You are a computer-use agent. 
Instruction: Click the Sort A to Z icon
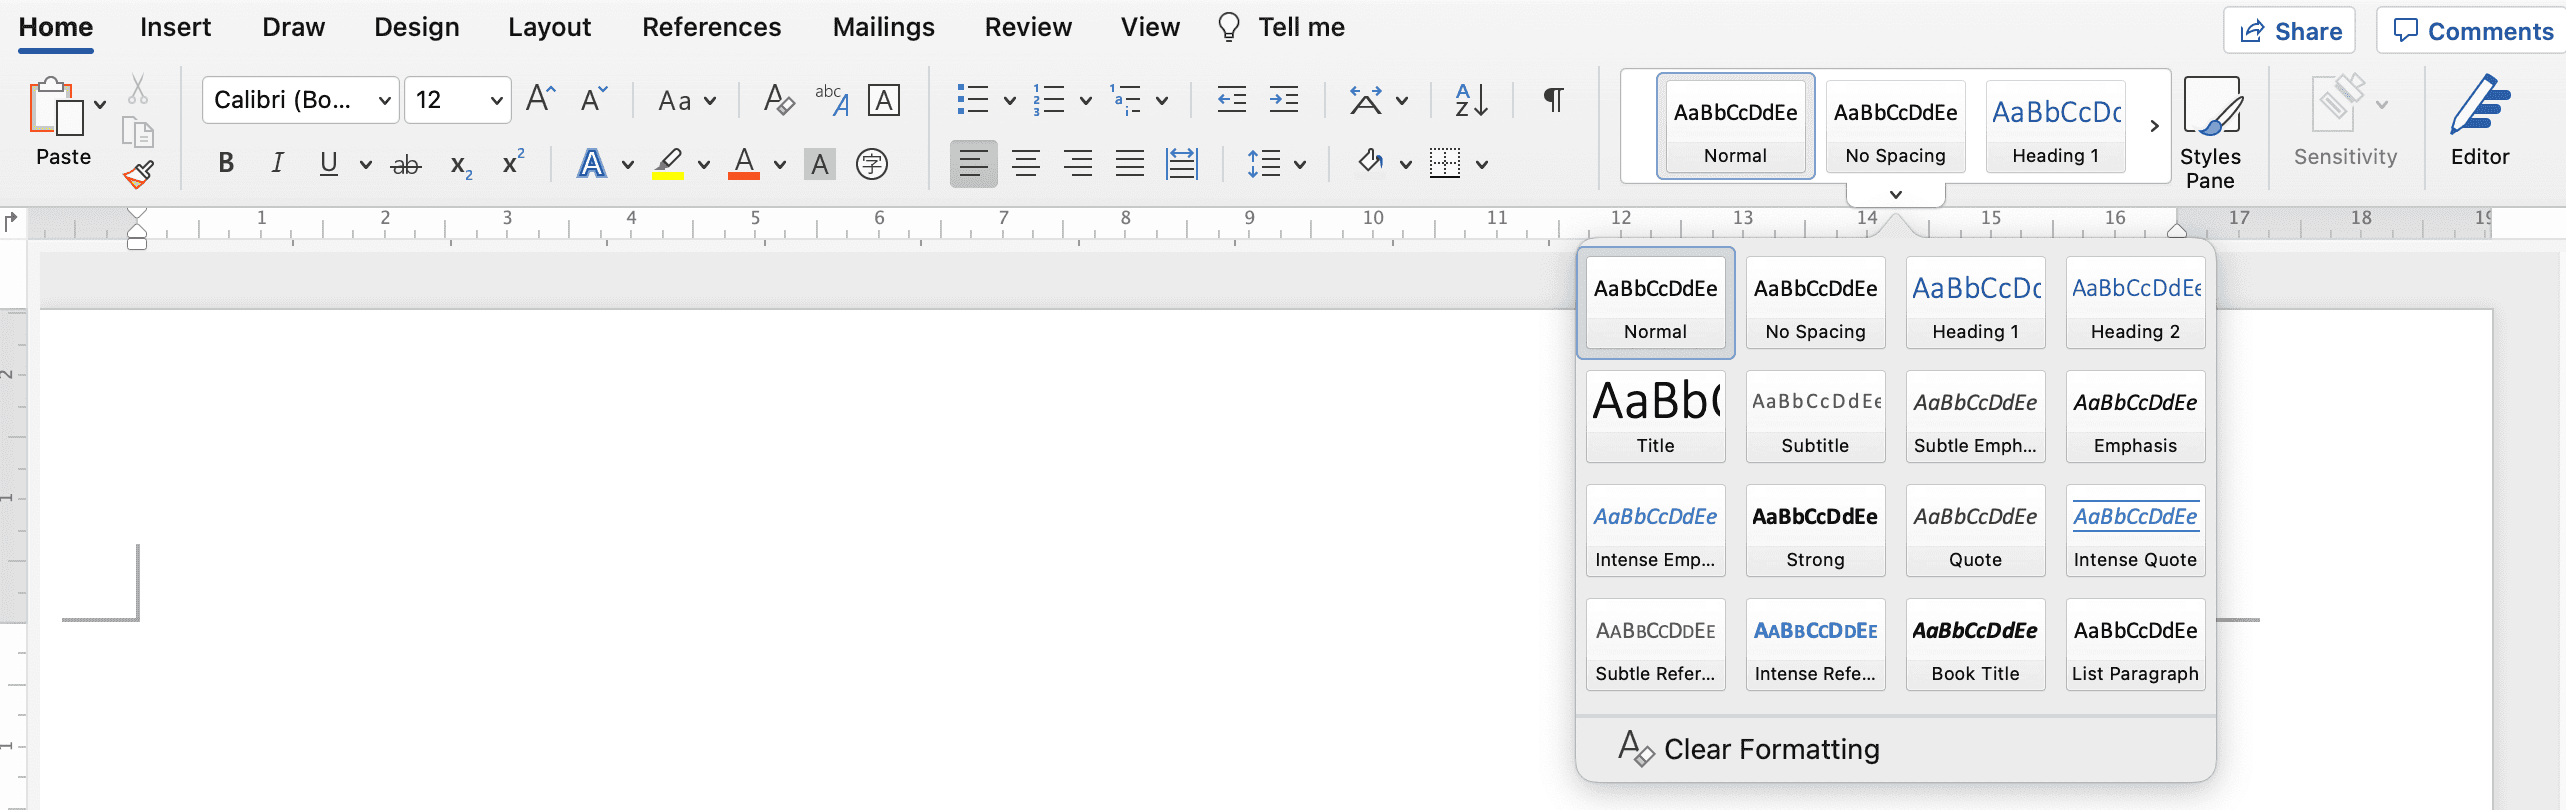(x=1471, y=100)
